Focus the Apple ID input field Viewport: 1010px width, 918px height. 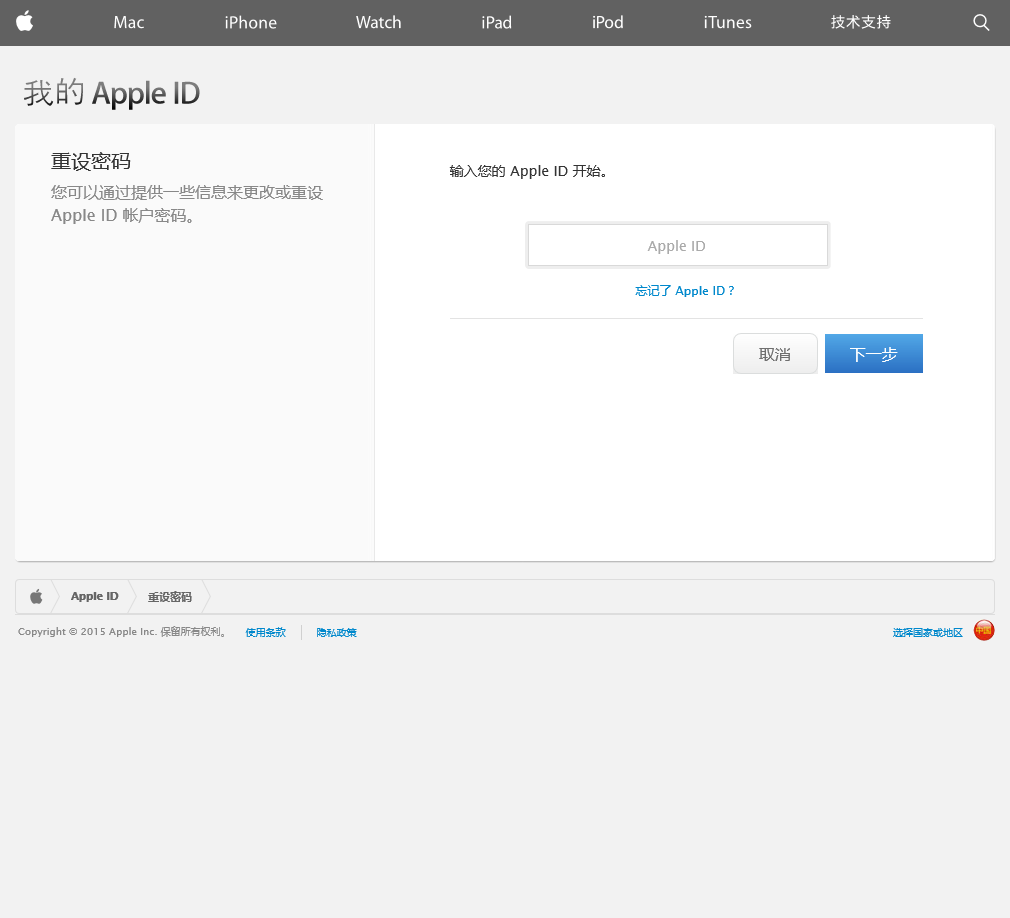tap(678, 245)
